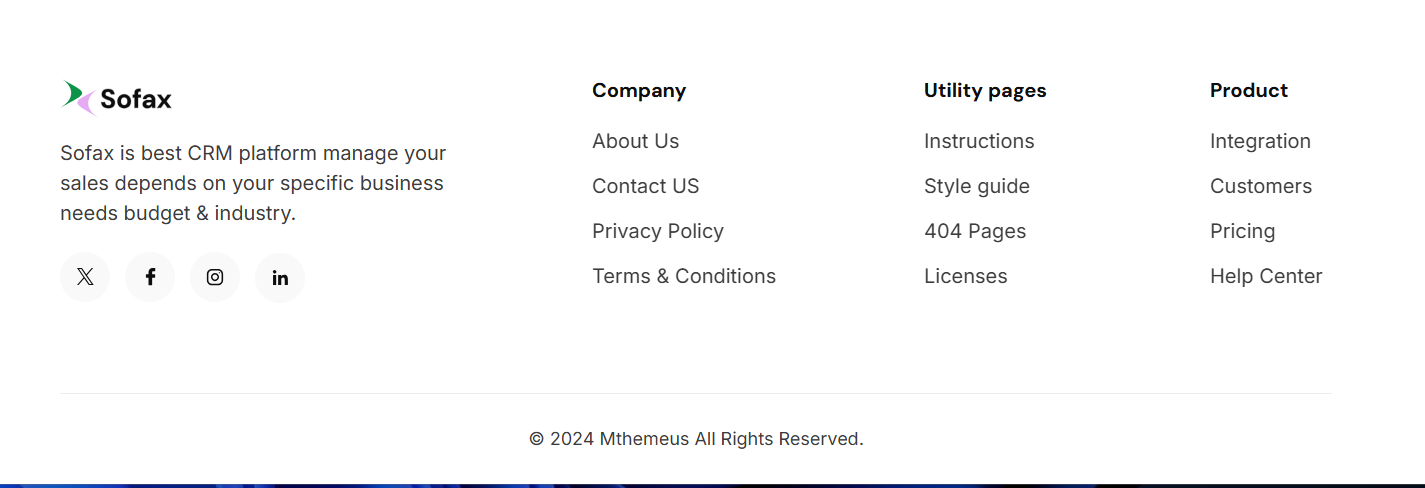Image resolution: width=1425 pixels, height=488 pixels.
Task: Open the Style guide link
Action: coord(976,186)
